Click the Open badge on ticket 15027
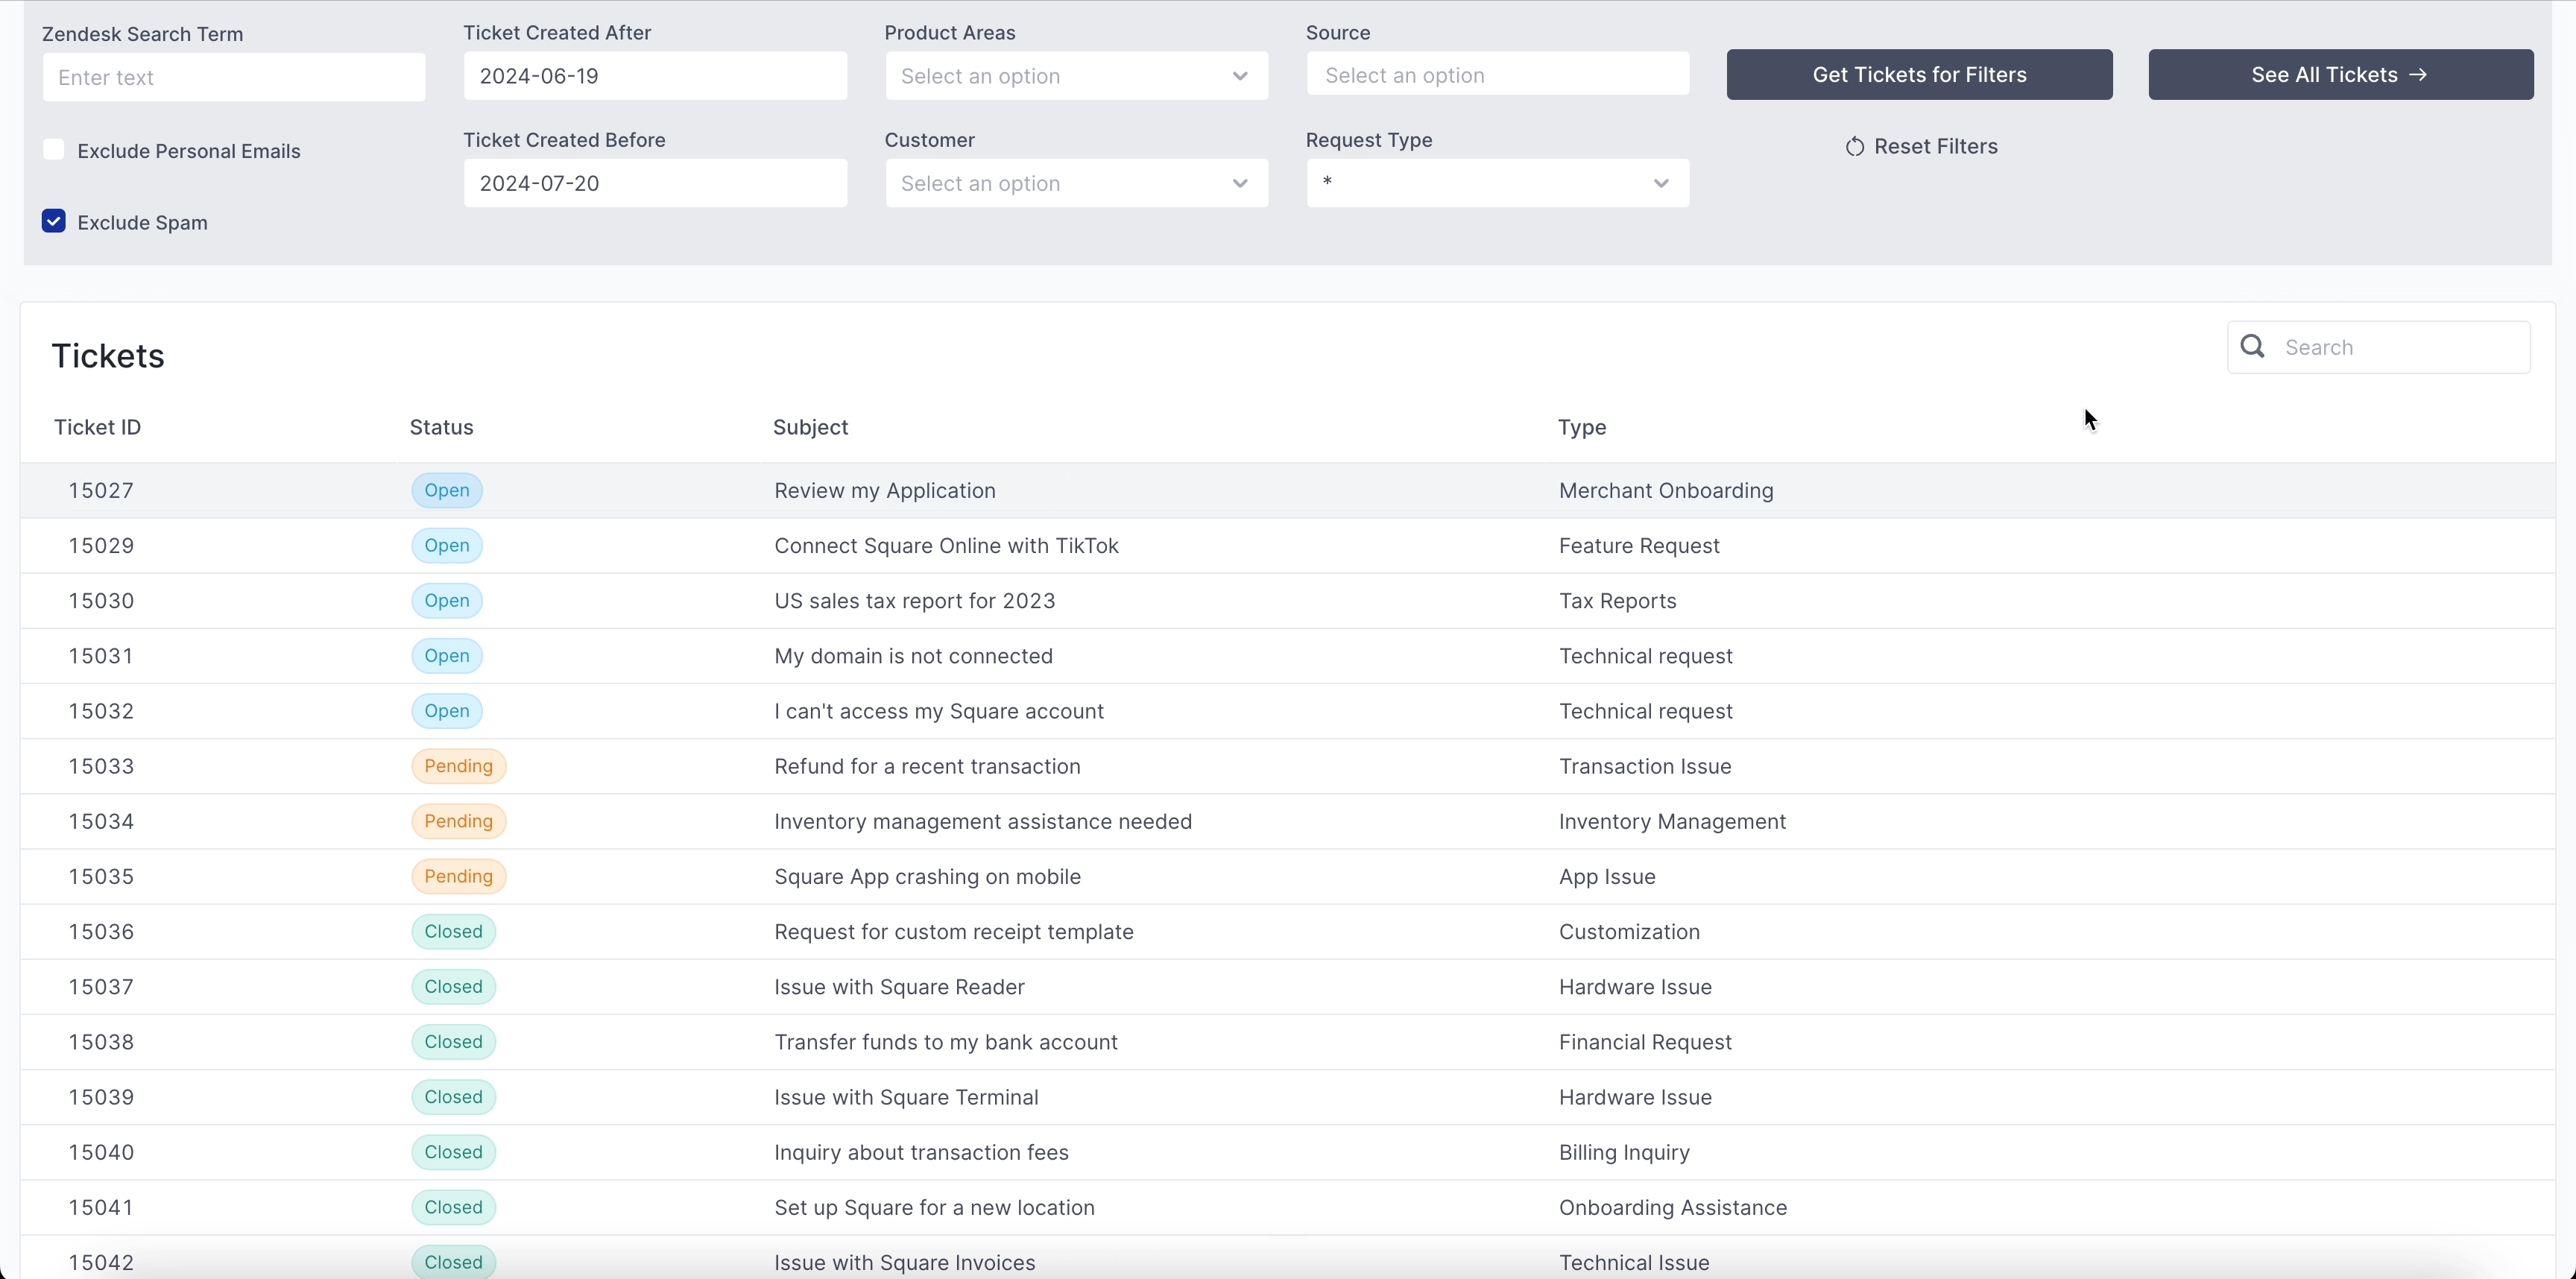Image resolution: width=2576 pixels, height=1279 pixels. 446,490
